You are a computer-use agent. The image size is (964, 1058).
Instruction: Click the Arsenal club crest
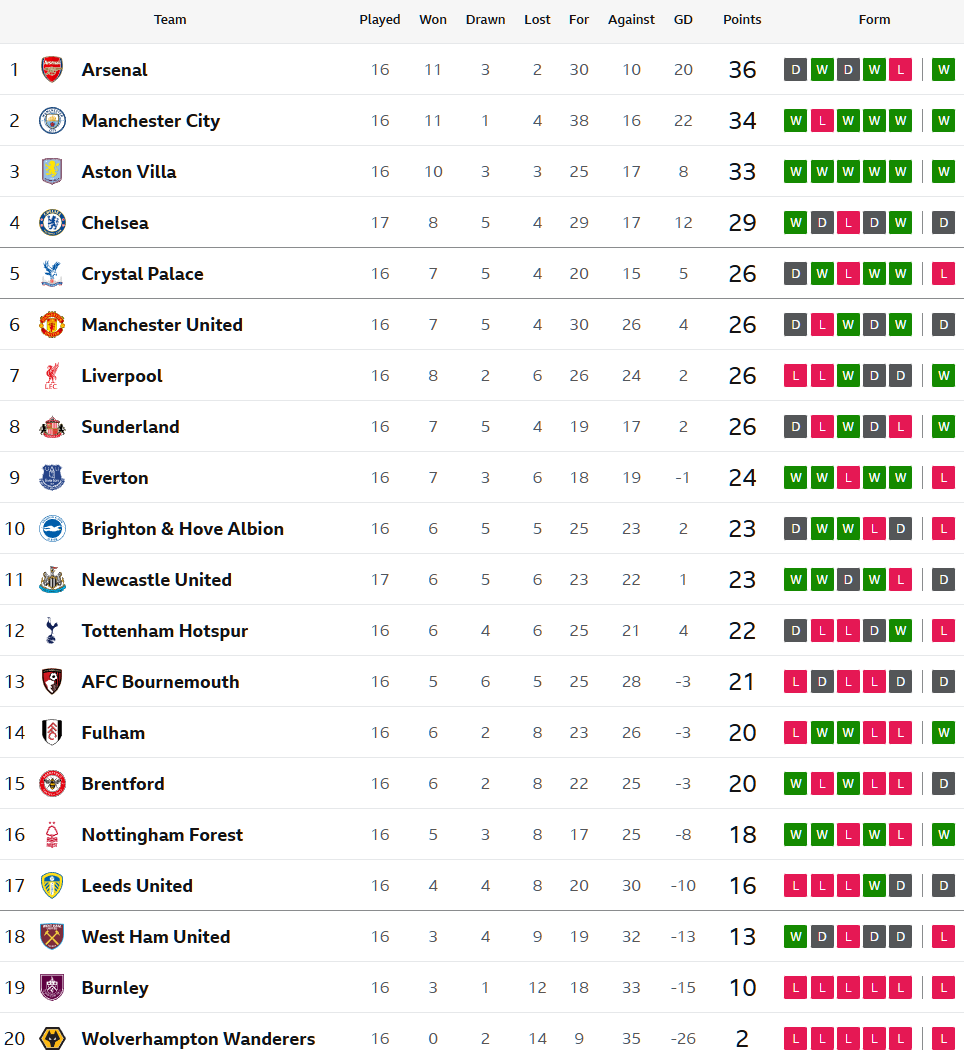pos(52,70)
